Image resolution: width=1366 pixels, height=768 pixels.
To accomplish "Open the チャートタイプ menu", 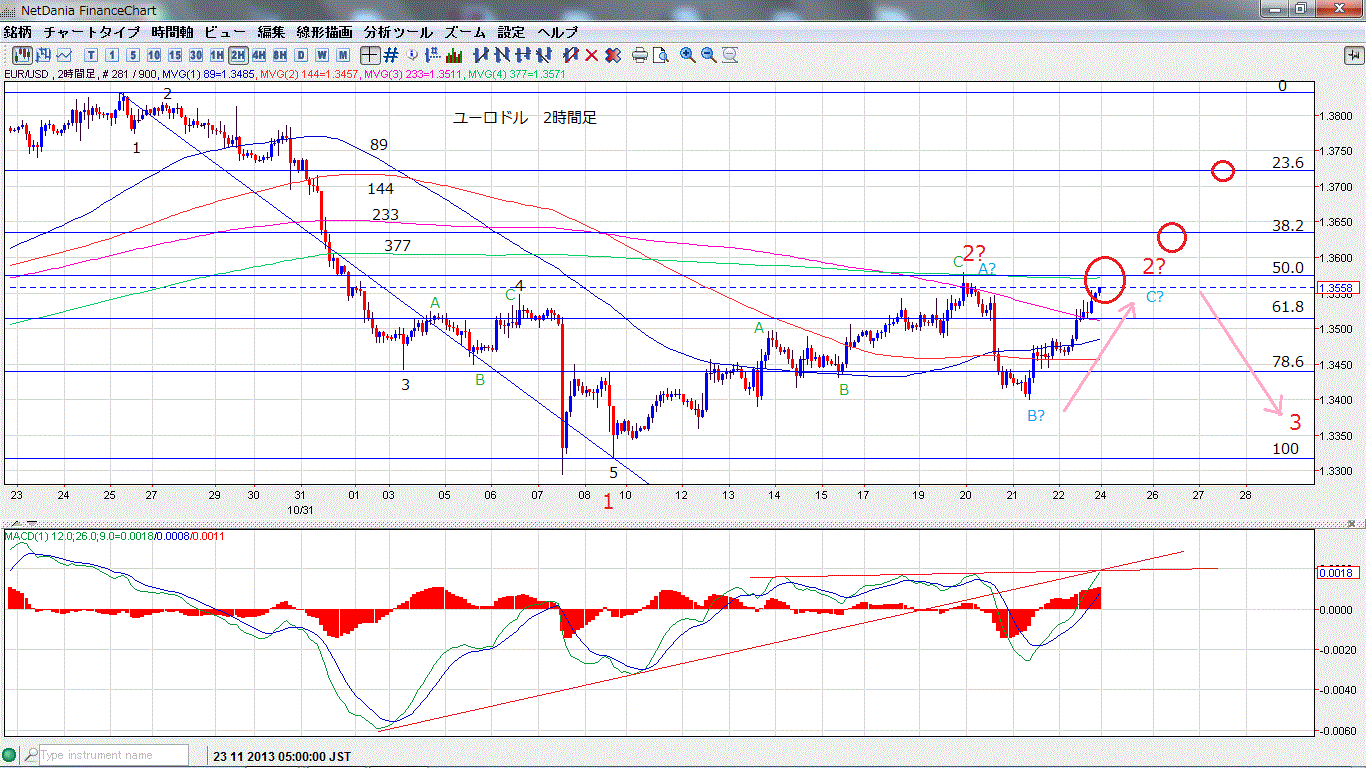I will click(92, 32).
